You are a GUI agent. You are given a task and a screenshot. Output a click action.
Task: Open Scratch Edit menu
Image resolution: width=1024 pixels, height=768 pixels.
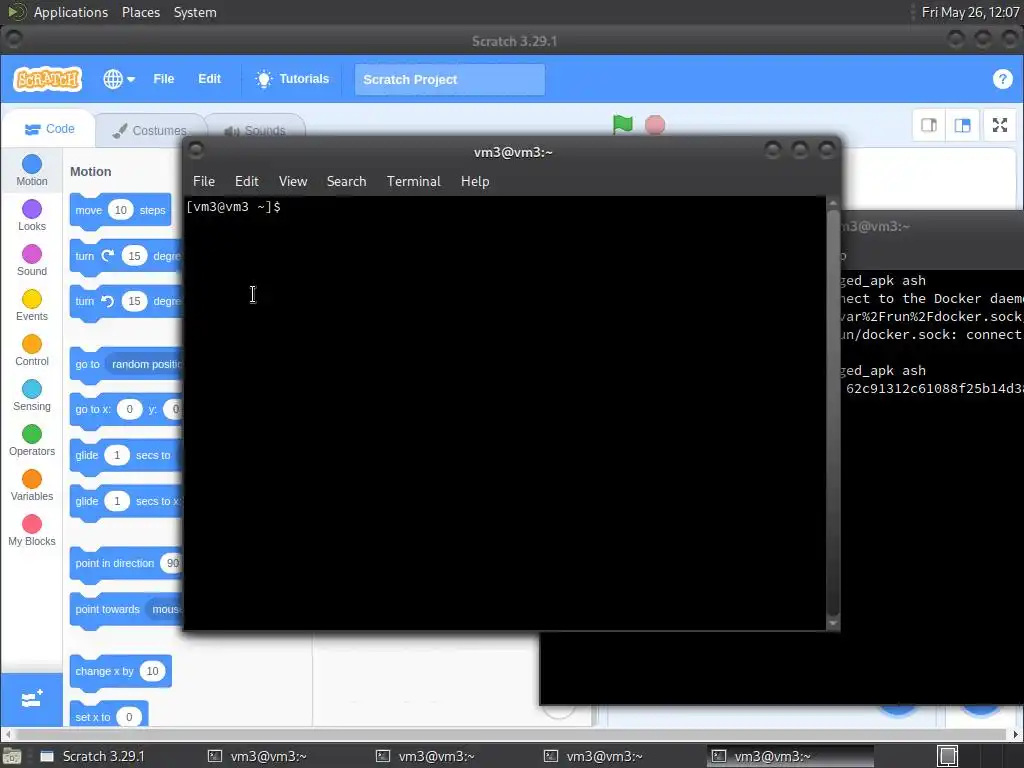coord(209,79)
